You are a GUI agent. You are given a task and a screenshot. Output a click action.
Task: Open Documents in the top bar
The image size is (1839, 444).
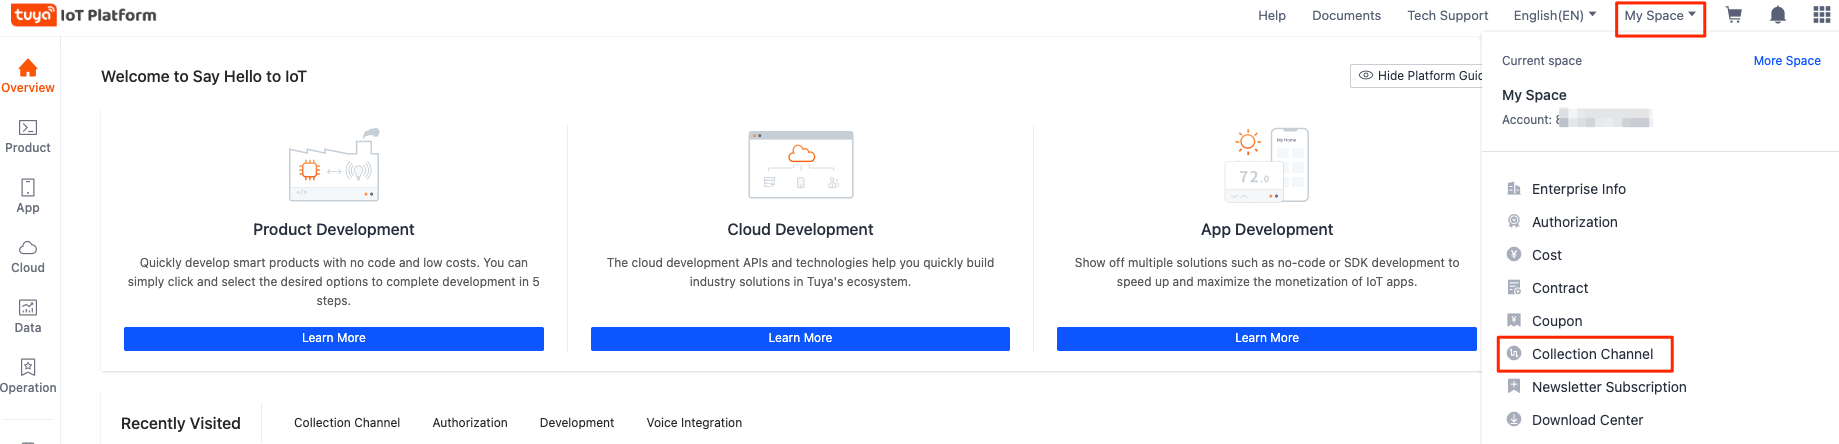(x=1346, y=15)
